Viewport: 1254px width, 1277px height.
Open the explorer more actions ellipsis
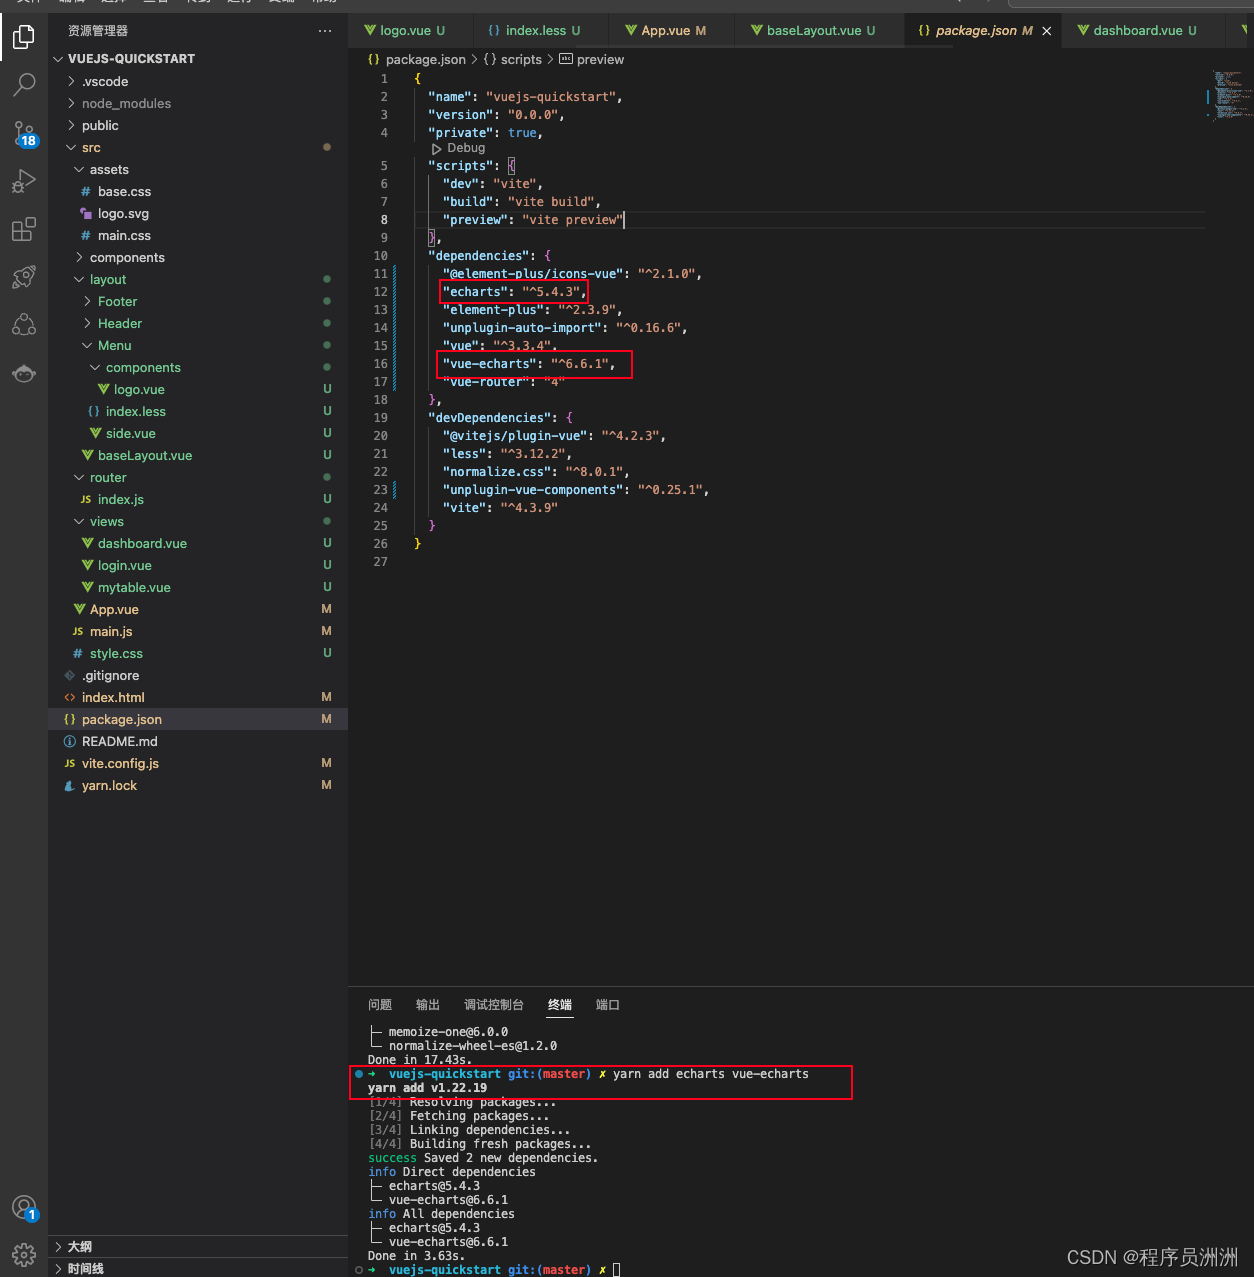325,31
